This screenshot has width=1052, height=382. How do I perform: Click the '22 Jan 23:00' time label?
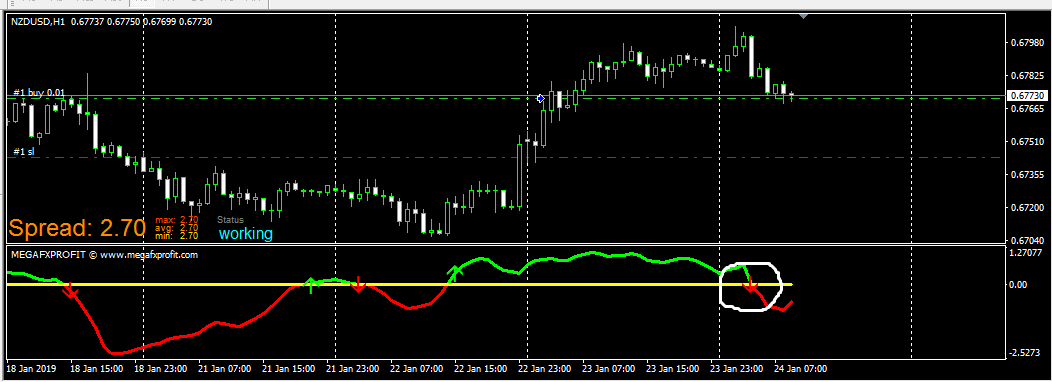545,369
